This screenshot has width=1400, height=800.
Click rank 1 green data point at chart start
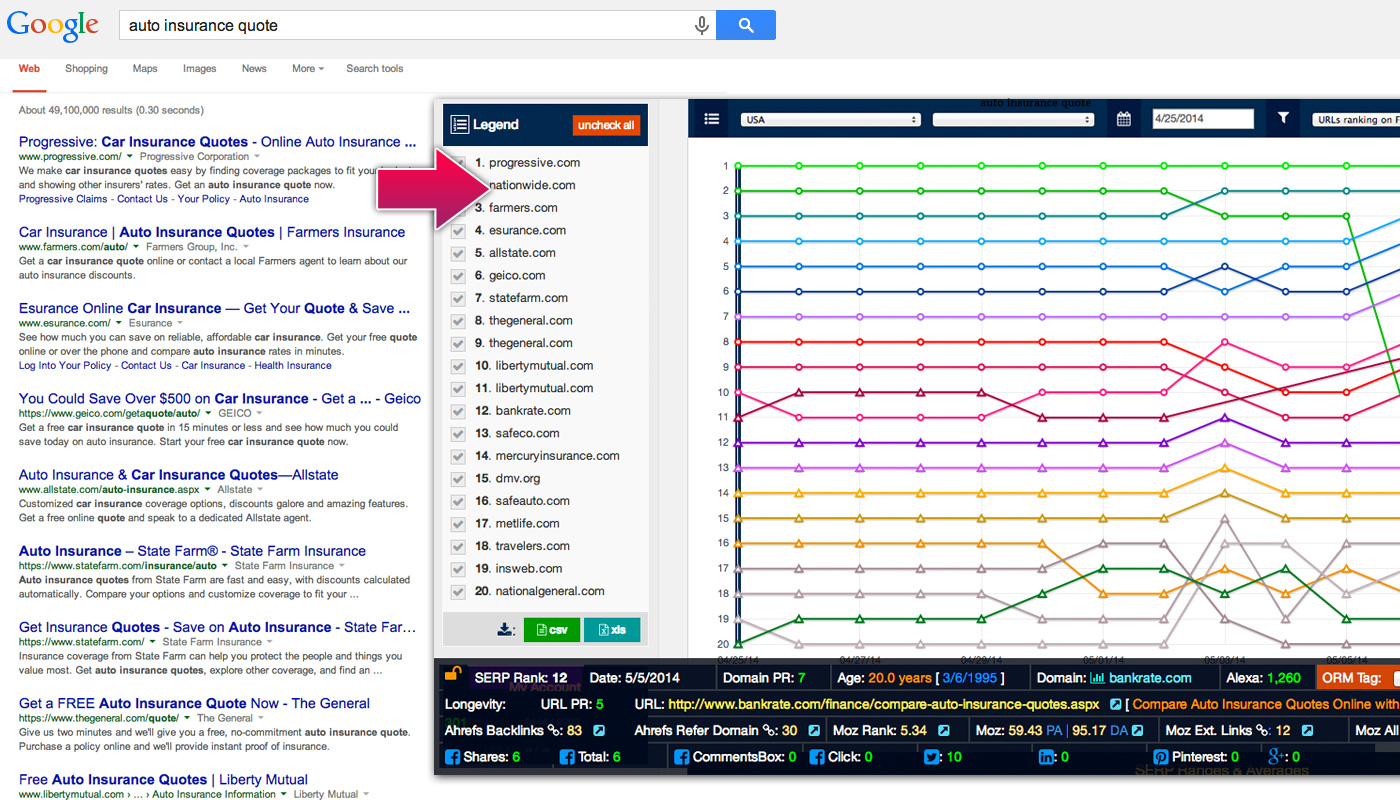738,166
